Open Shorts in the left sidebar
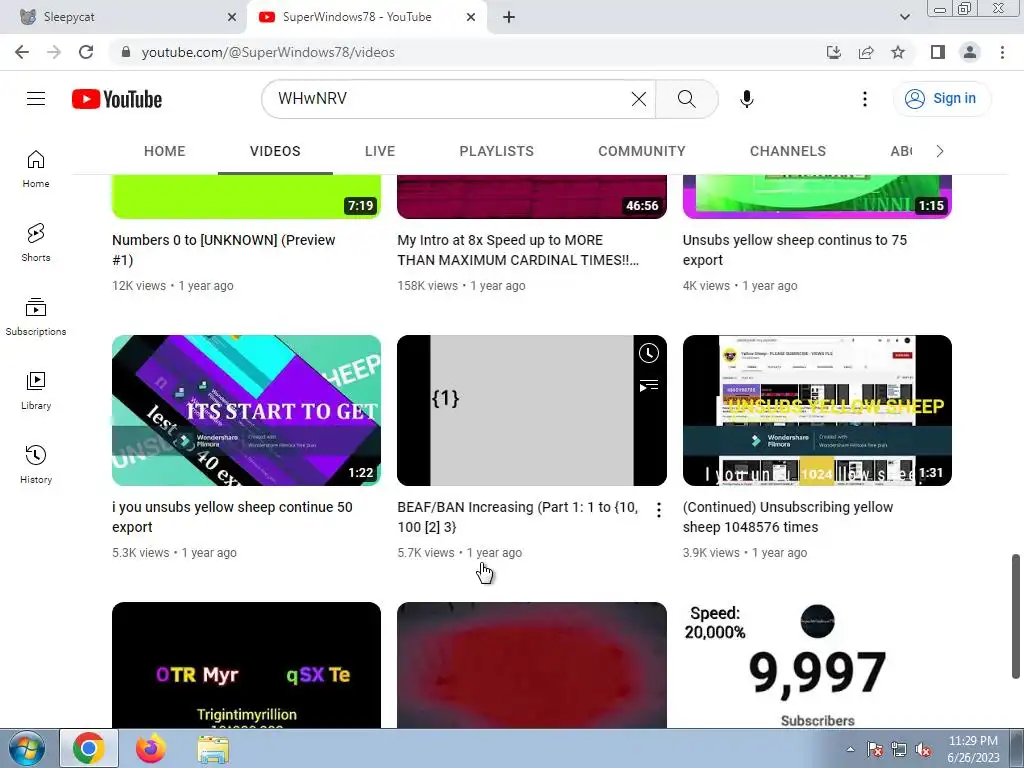Viewport: 1024px width, 768px height. click(36, 242)
